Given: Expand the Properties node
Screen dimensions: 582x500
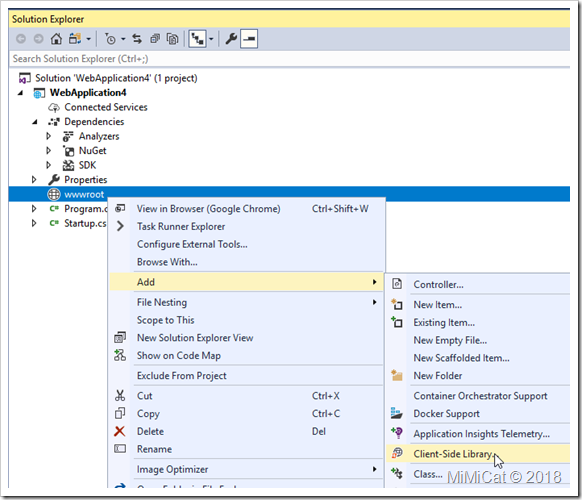Looking at the screenshot, I should click(34, 180).
